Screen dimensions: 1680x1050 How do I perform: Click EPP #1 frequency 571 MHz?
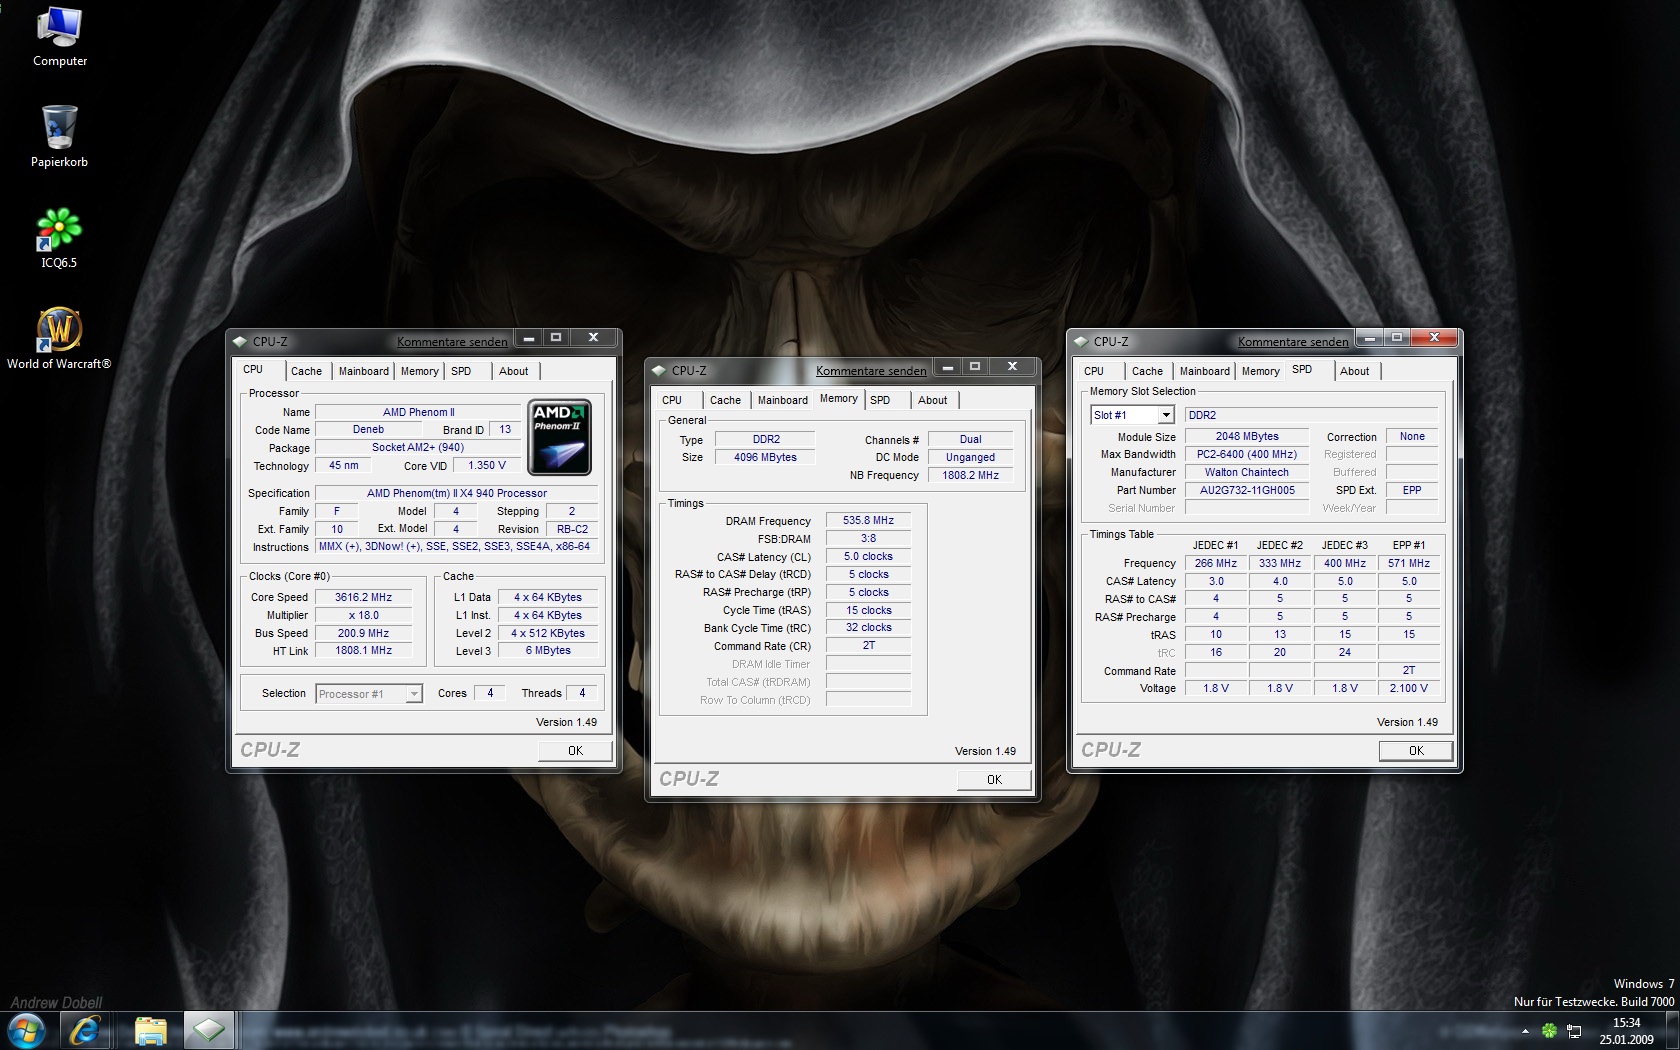[1408, 564]
